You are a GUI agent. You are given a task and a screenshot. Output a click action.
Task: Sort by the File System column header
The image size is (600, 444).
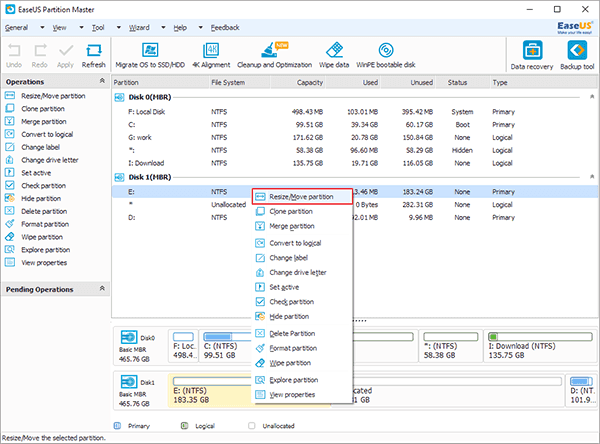pos(240,82)
